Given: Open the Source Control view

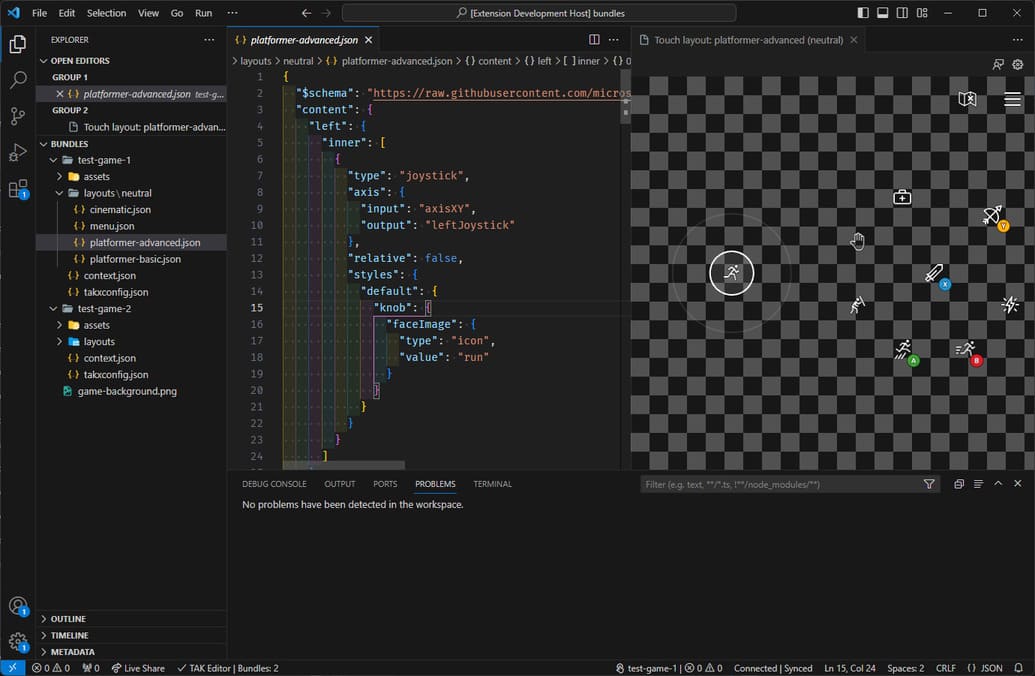Looking at the screenshot, I should (17, 116).
